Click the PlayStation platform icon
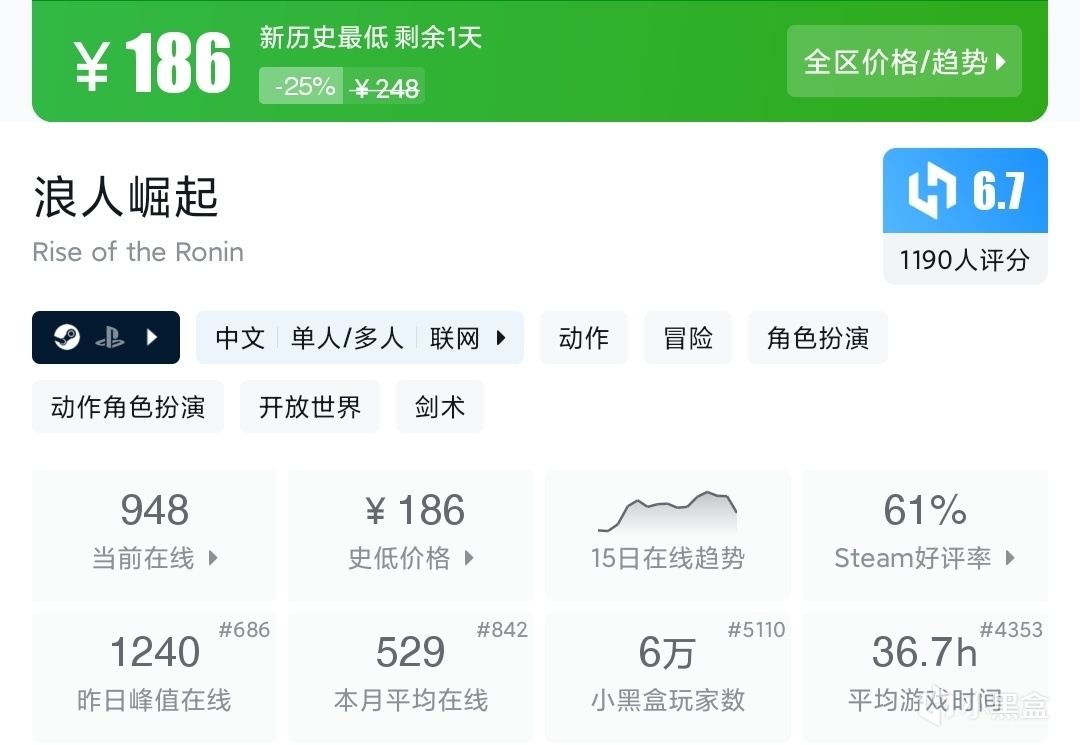 tap(110, 337)
